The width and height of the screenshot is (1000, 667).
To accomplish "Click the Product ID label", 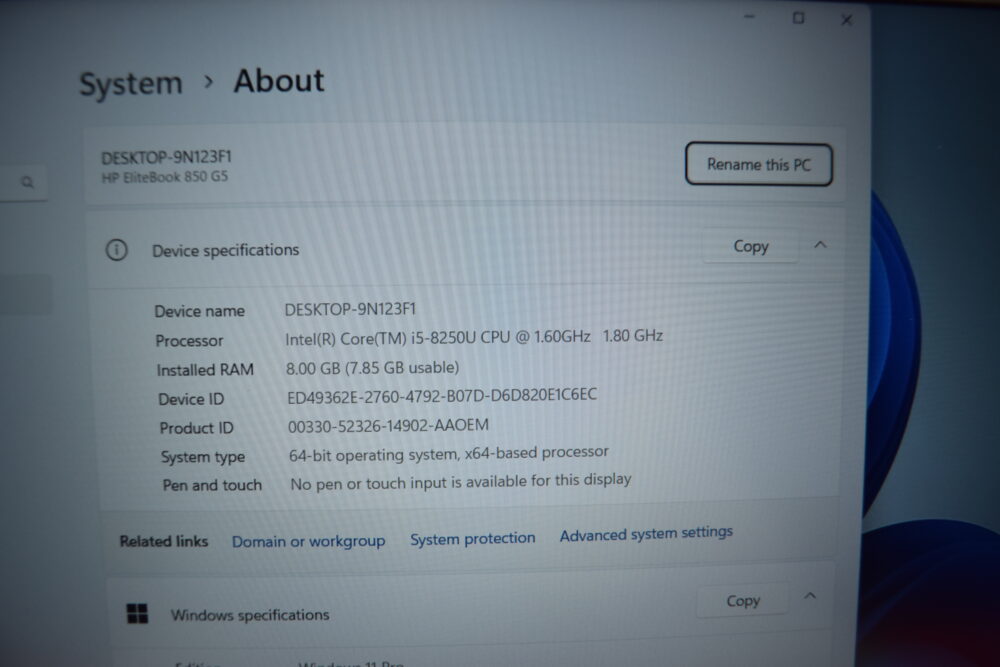I will [196, 428].
